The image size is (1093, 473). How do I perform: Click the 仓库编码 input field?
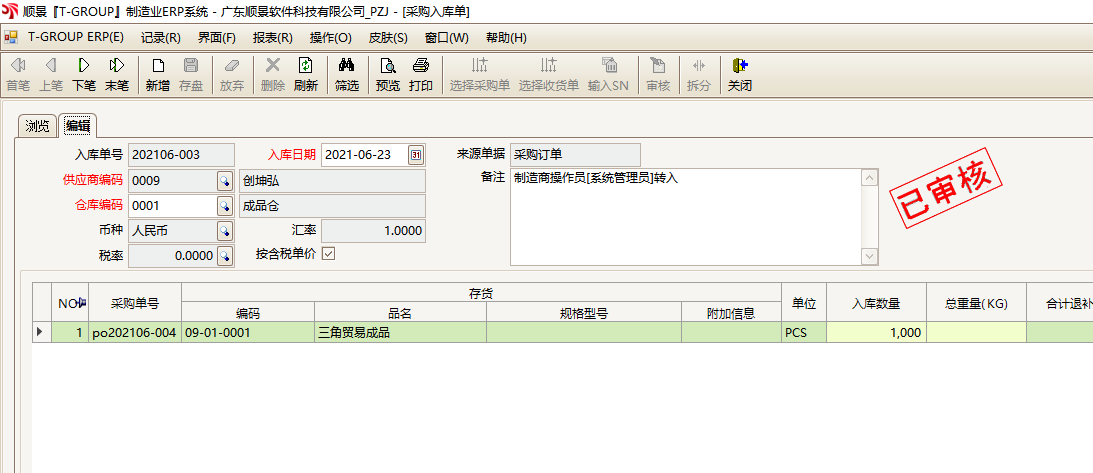click(172, 206)
